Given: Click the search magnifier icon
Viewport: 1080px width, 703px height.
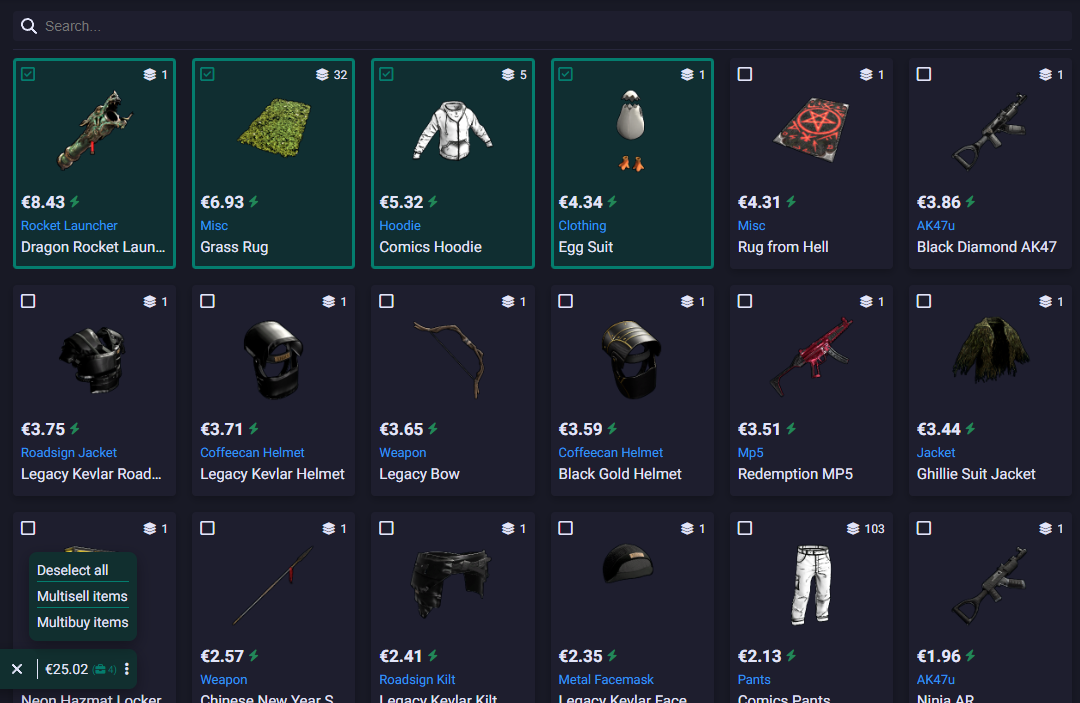Looking at the screenshot, I should tap(28, 26).
